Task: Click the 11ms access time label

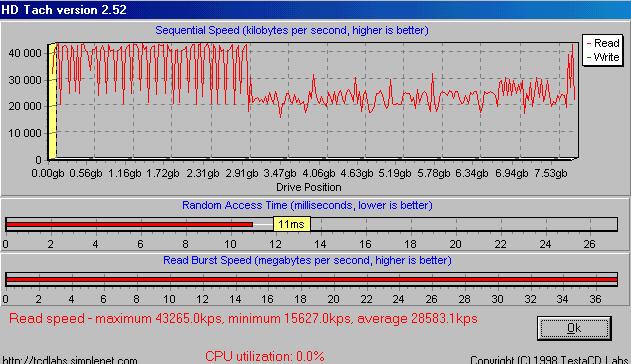Action: coord(292,224)
